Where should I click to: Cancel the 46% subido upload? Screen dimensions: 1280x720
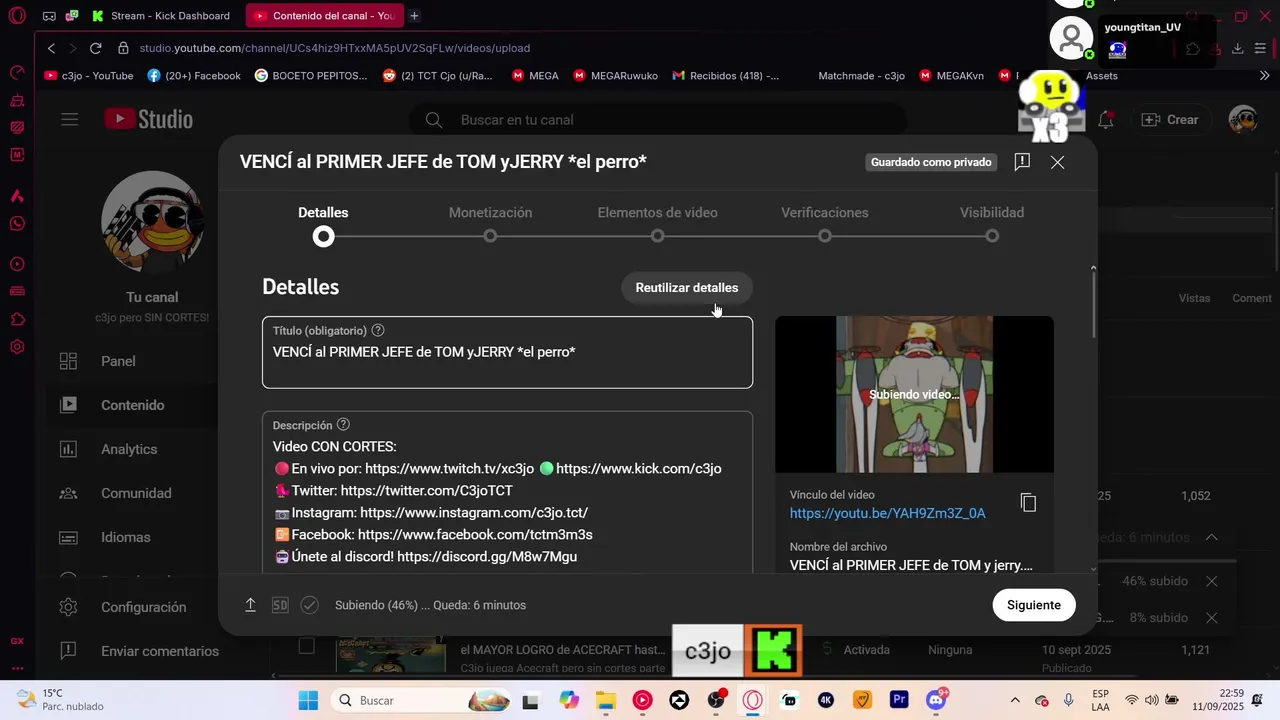[x=1211, y=581]
